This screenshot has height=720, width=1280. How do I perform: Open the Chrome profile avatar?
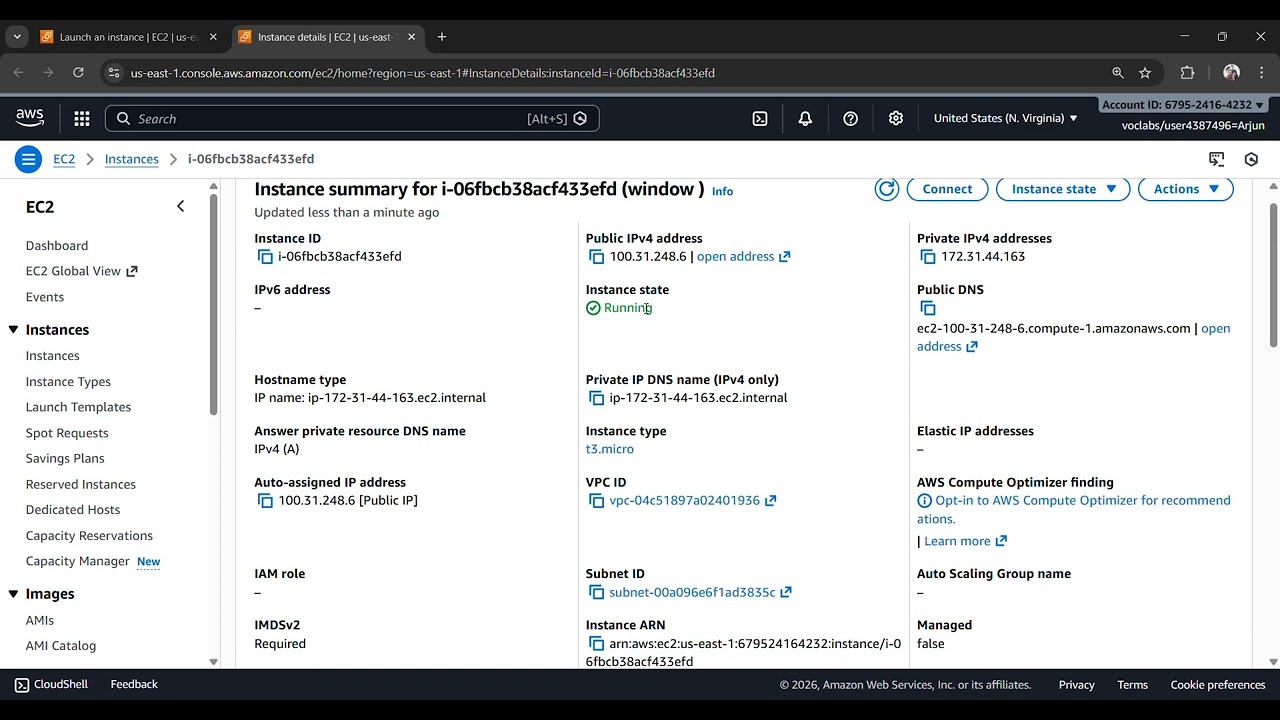point(1231,73)
